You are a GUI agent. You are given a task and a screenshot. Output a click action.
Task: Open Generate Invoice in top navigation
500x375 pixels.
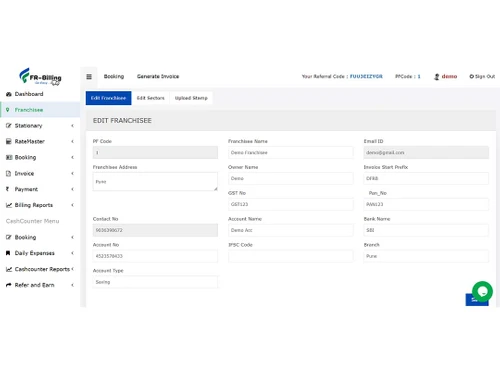click(x=158, y=76)
